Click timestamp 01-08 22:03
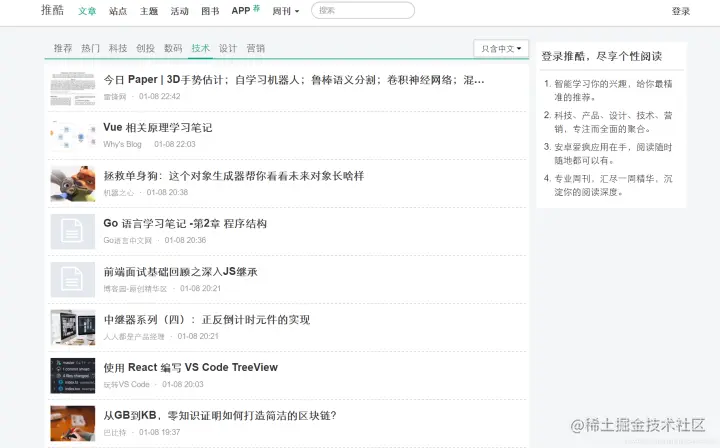720x448 pixels. (x=174, y=144)
